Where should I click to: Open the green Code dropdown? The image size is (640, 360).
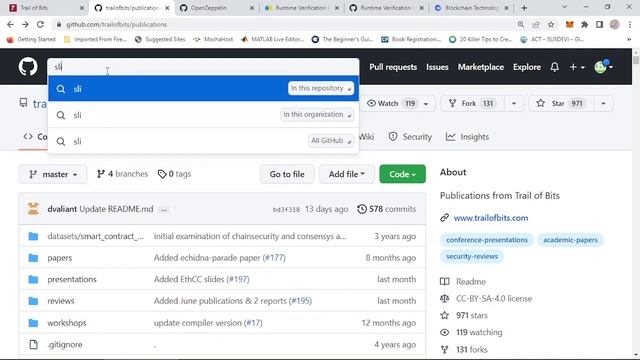402,174
